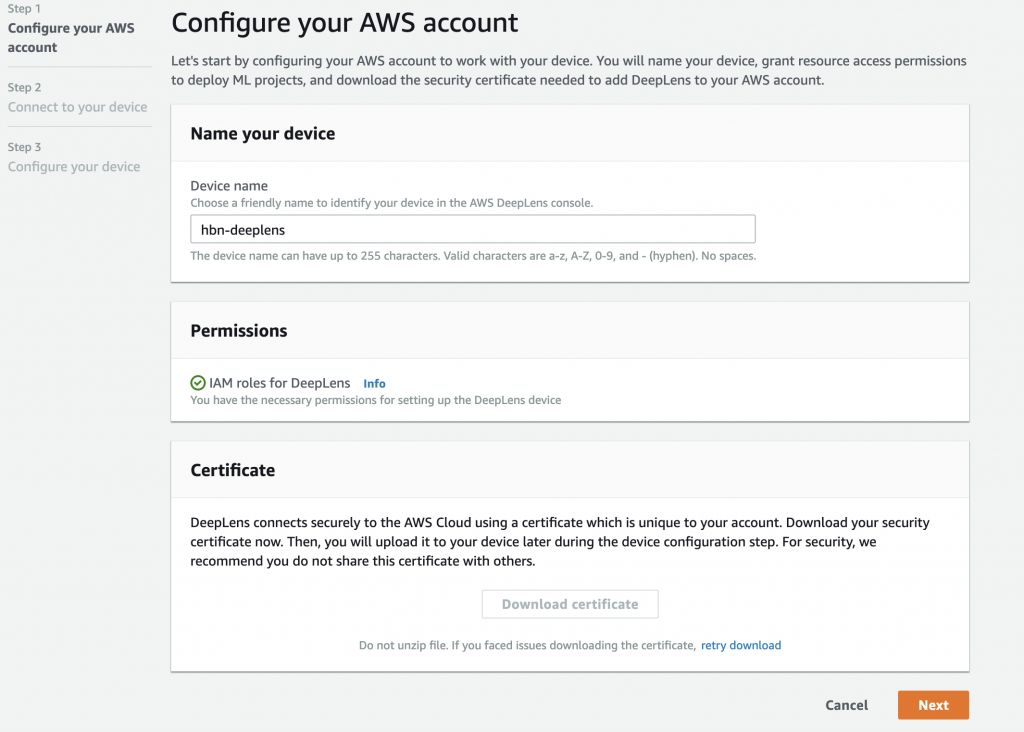The width and height of the screenshot is (1024, 732).
Task: Select Step 1 Configure your AWS account
Action: [71, 37]
